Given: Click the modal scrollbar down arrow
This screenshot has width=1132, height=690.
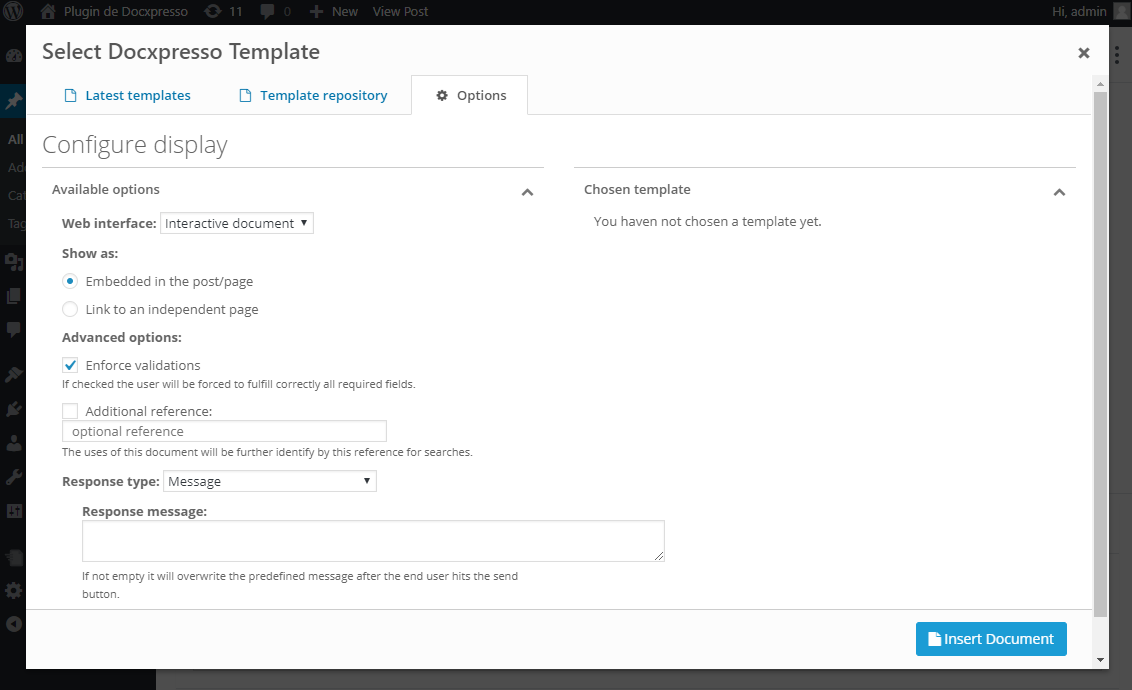Looking at the screenshot, I should click(x=1100, y=660).
